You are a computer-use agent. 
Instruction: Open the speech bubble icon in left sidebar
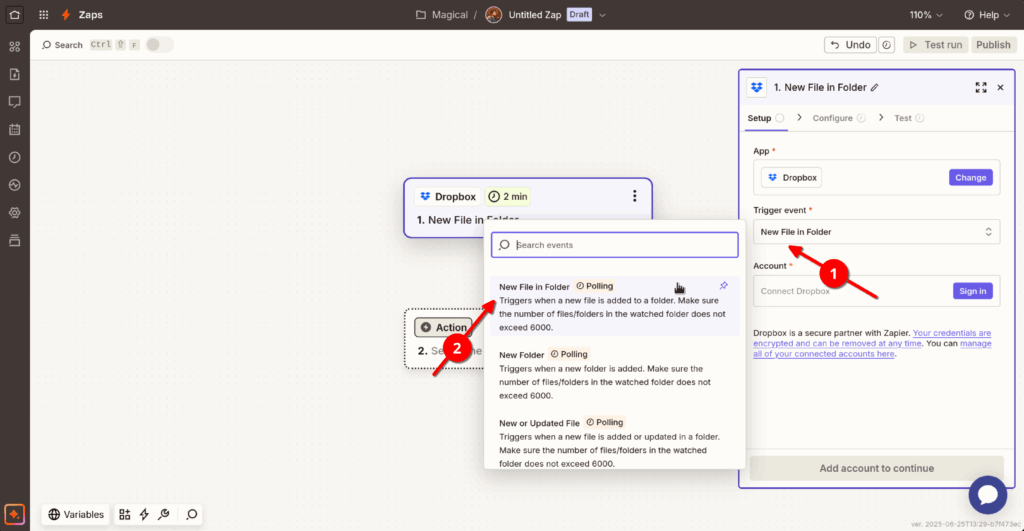click(14, 102)
